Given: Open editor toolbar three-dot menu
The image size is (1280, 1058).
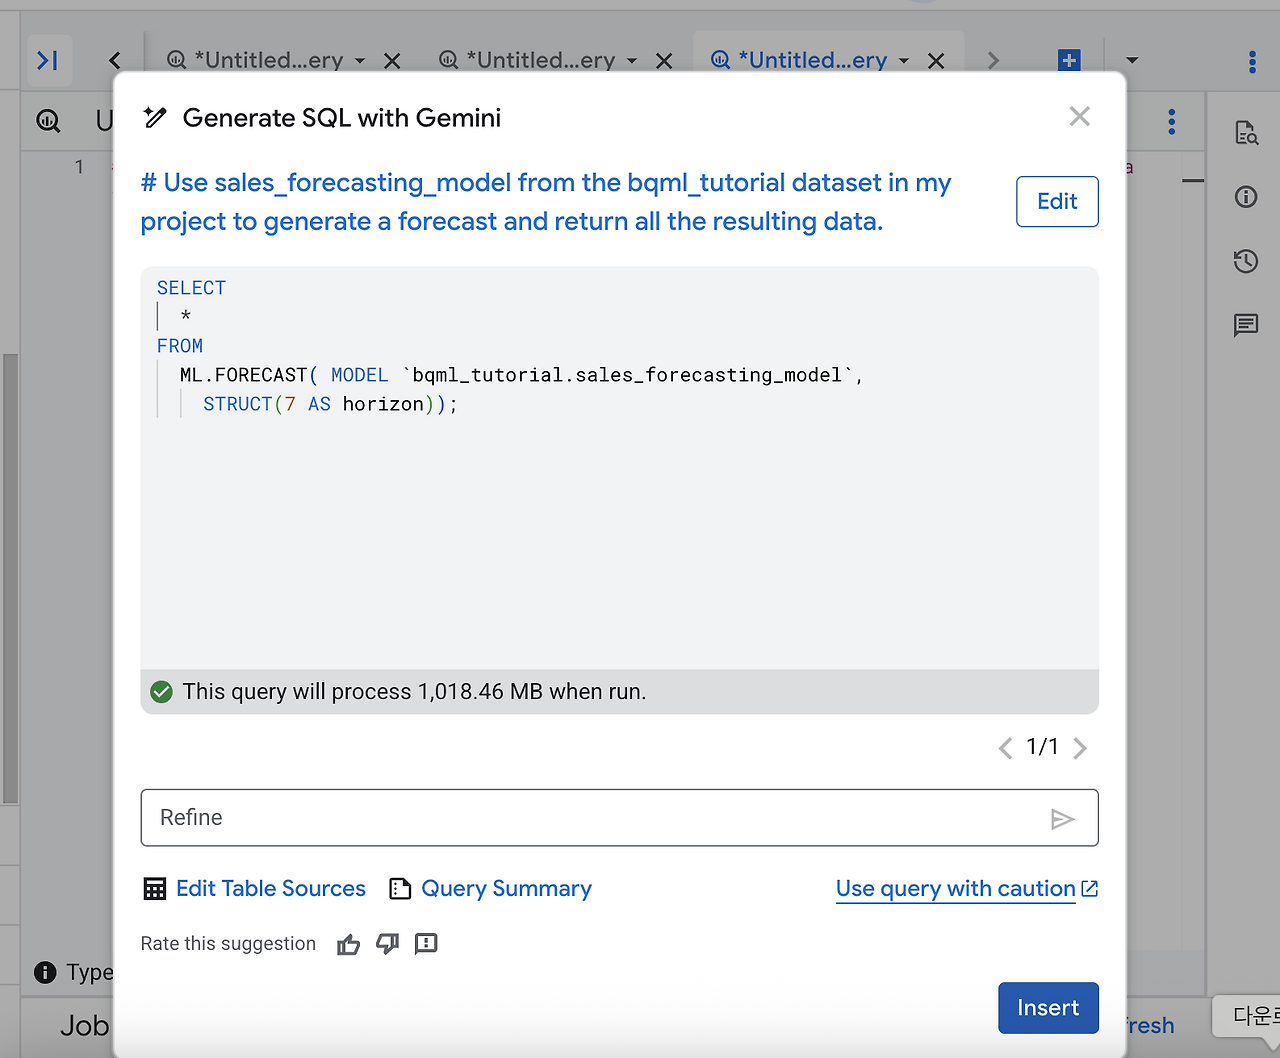Looking at the screenshot, I should 1172,122.
